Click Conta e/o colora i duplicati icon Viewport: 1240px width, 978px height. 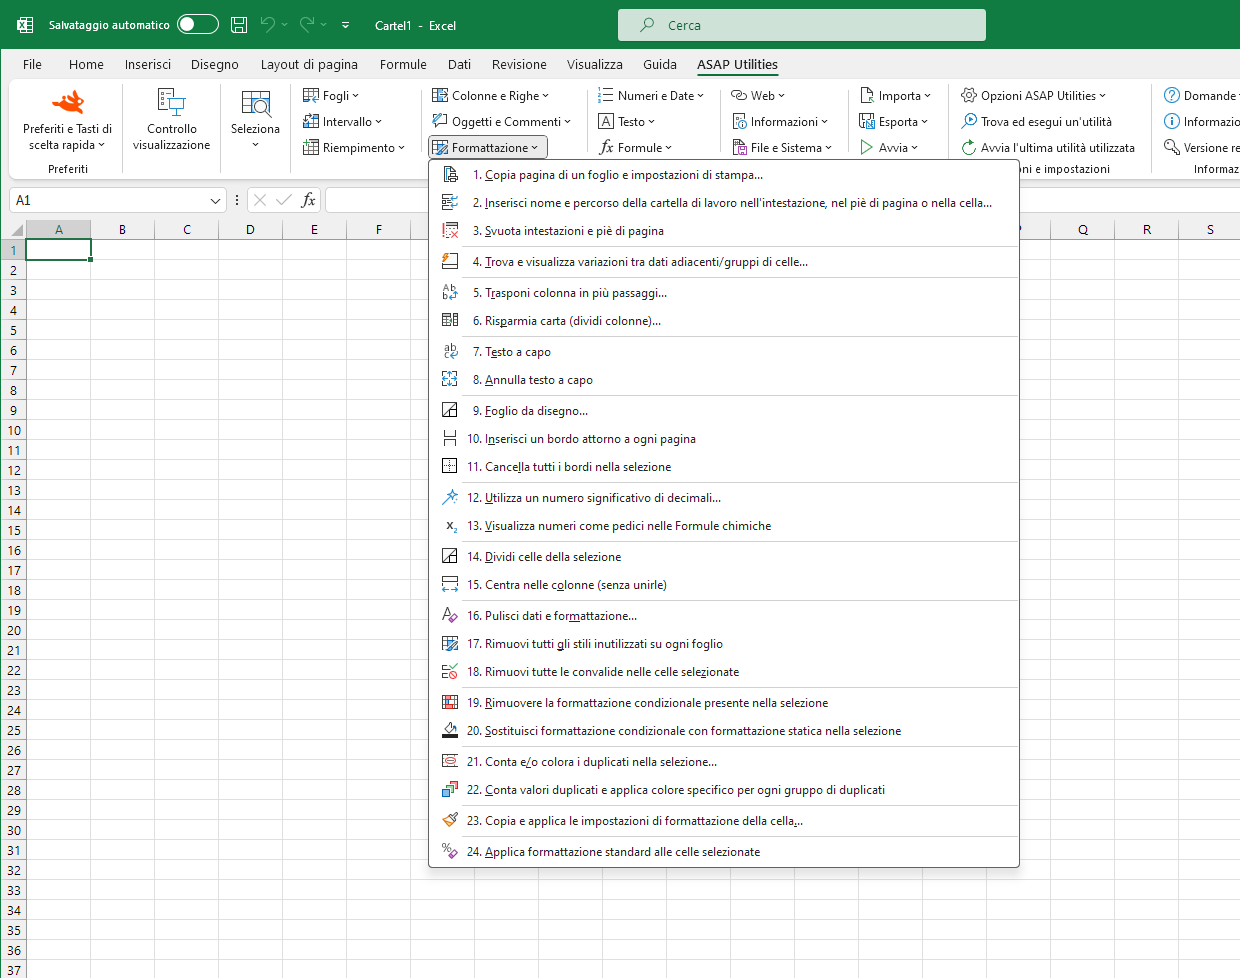point(450,762)
